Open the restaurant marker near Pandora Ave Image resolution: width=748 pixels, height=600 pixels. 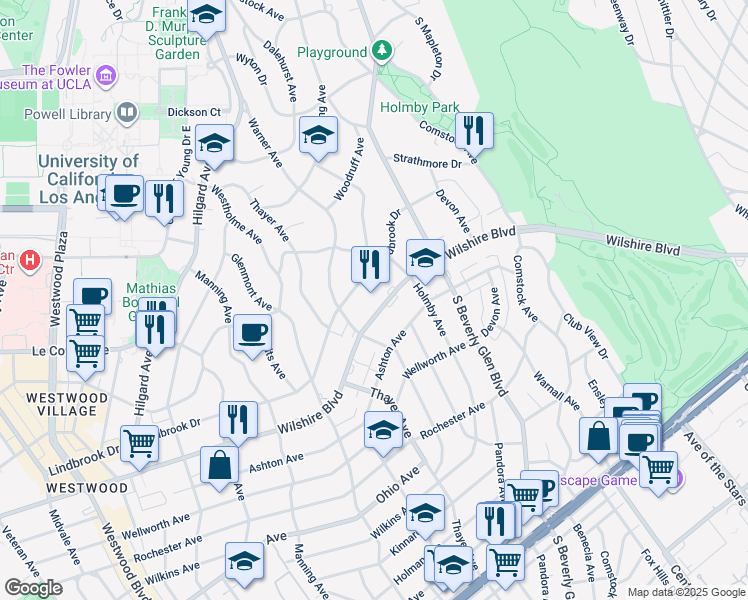(496, 521)
